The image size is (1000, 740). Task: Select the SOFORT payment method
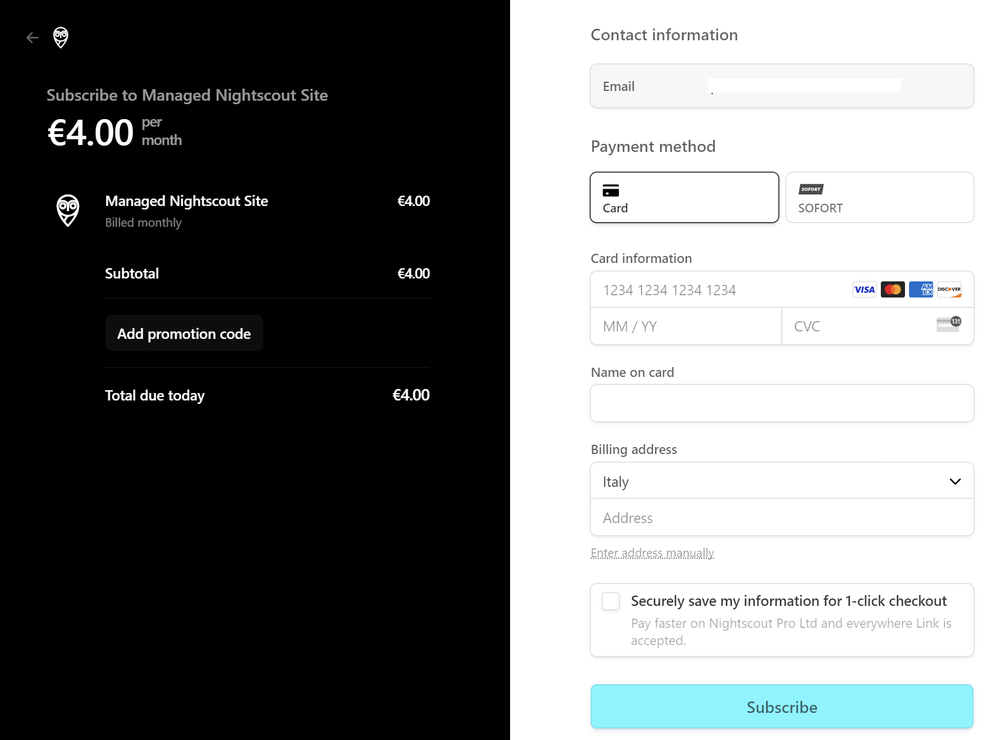tap(879, 197)
